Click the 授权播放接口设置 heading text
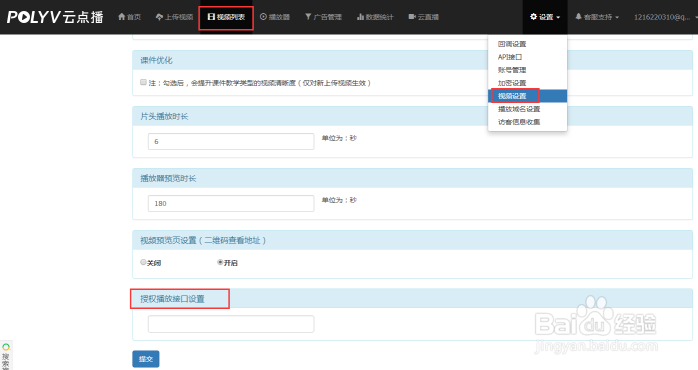698x370 pixels. click(x=172, y=299)
